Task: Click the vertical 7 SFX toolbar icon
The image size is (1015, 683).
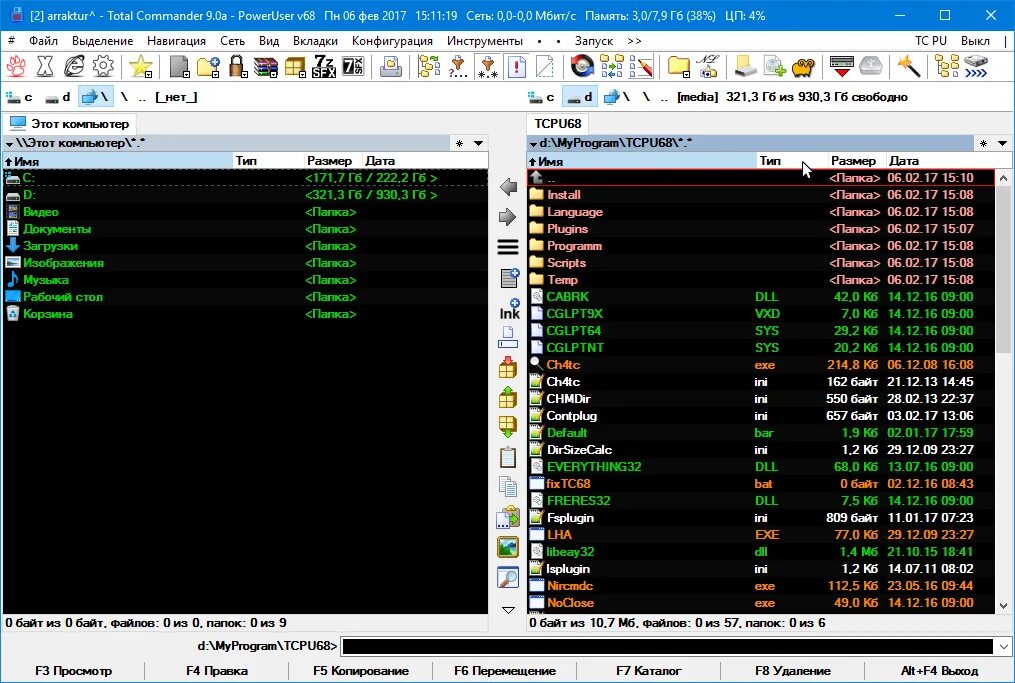Action: point(353,66)
